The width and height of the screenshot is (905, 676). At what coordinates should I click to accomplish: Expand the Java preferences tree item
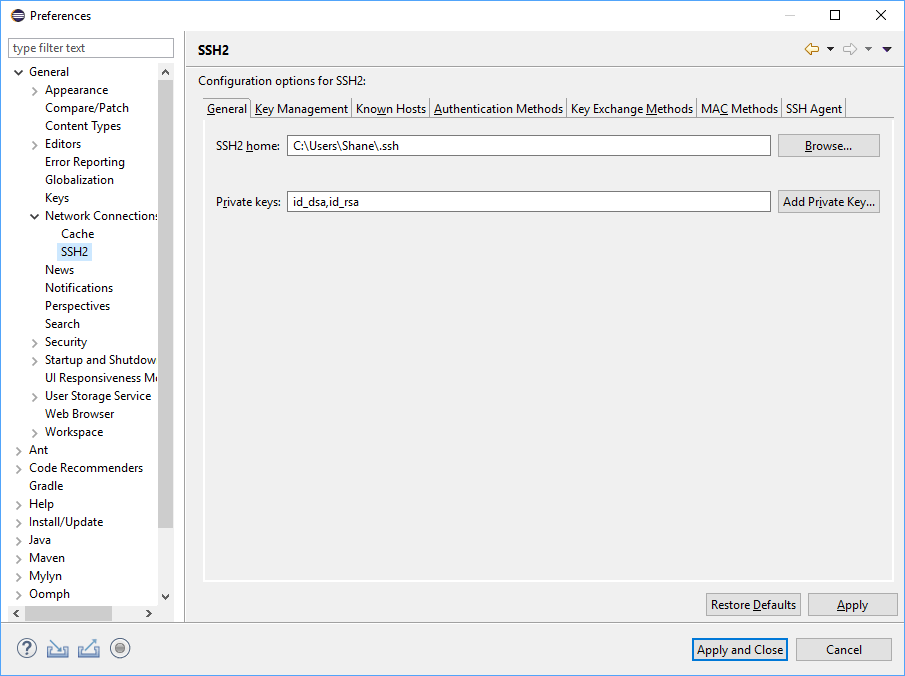[20, 539]
